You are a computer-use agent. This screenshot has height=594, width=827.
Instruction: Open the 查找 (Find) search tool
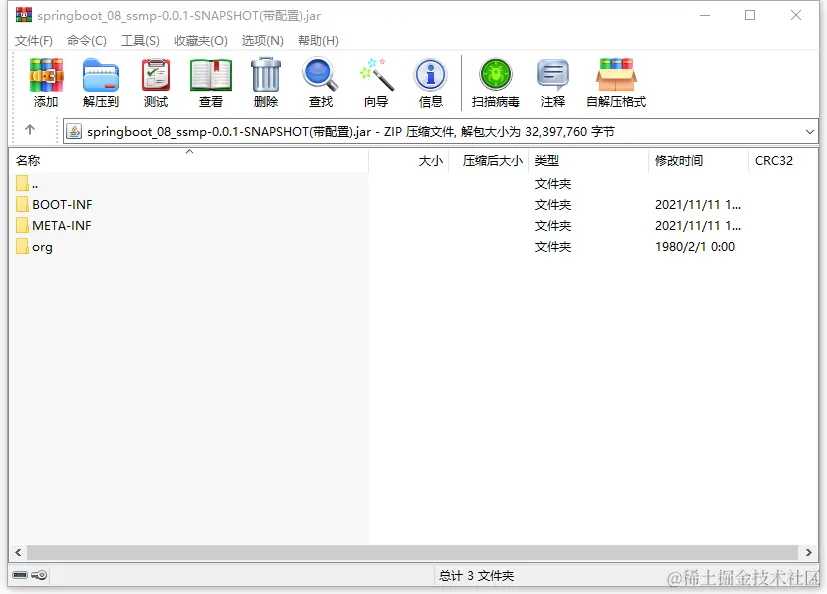click(x=320, y=82)
